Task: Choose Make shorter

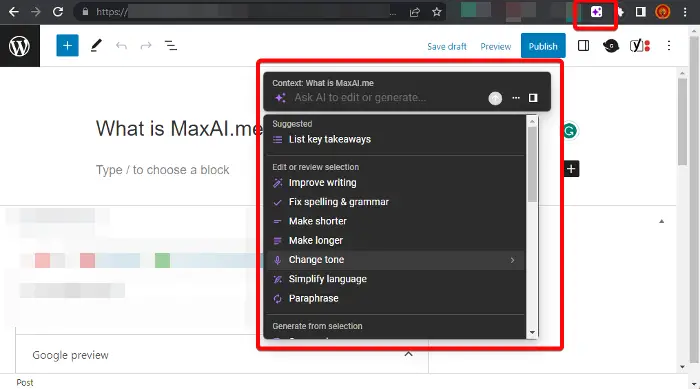Action: pos(396,221)
